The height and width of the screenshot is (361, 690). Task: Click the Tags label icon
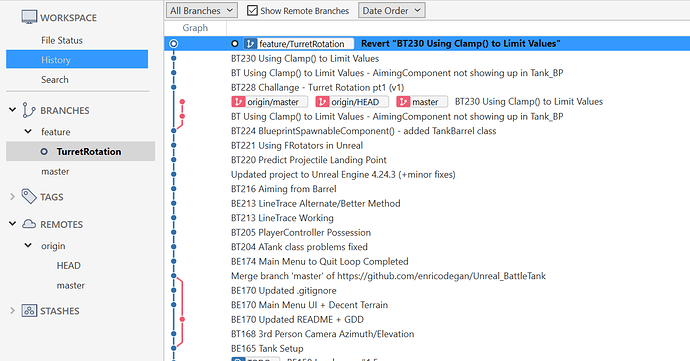point(29,196)
